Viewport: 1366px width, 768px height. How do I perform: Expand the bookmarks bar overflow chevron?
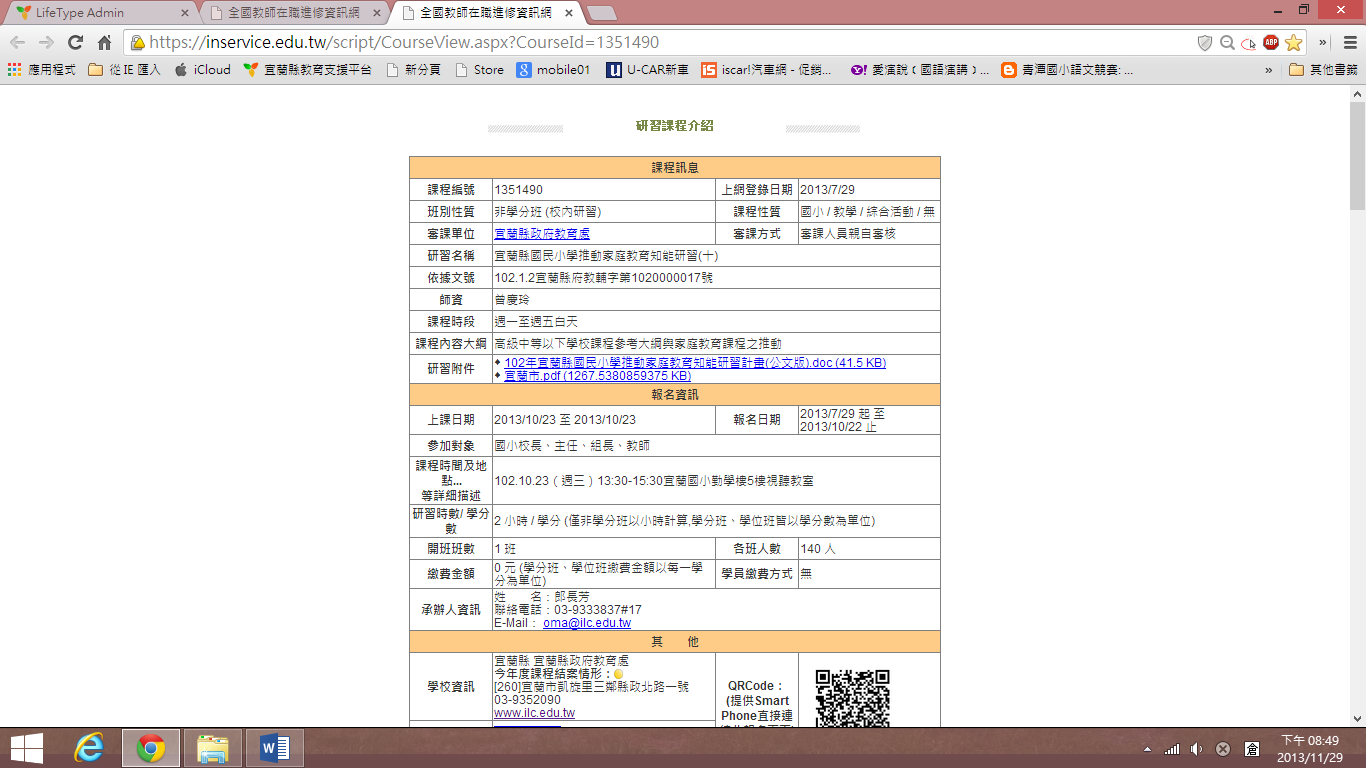click(1269, 70)
